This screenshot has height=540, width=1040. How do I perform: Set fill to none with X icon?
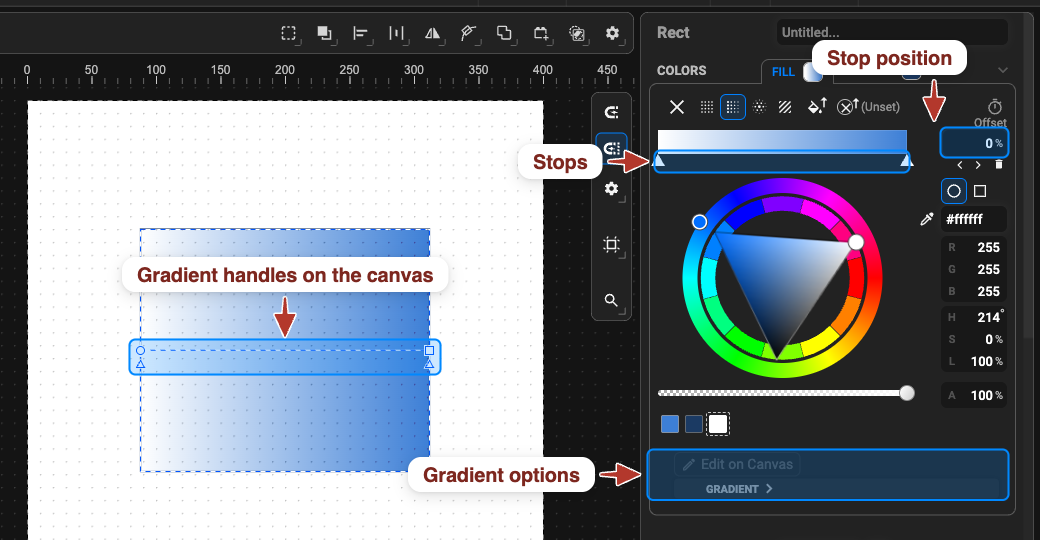tap(677, 107)
